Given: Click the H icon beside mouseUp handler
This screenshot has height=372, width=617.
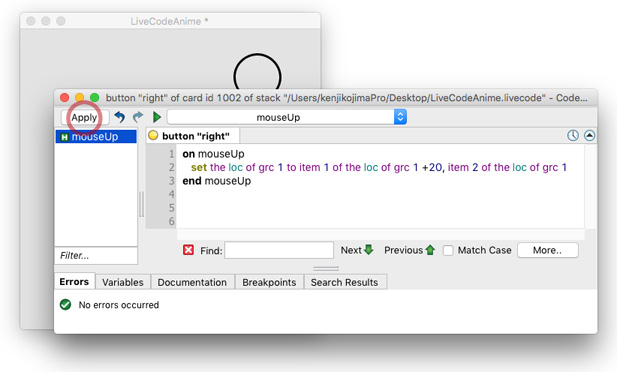Looking at the screenshot, I should click(x=65, y=137).
